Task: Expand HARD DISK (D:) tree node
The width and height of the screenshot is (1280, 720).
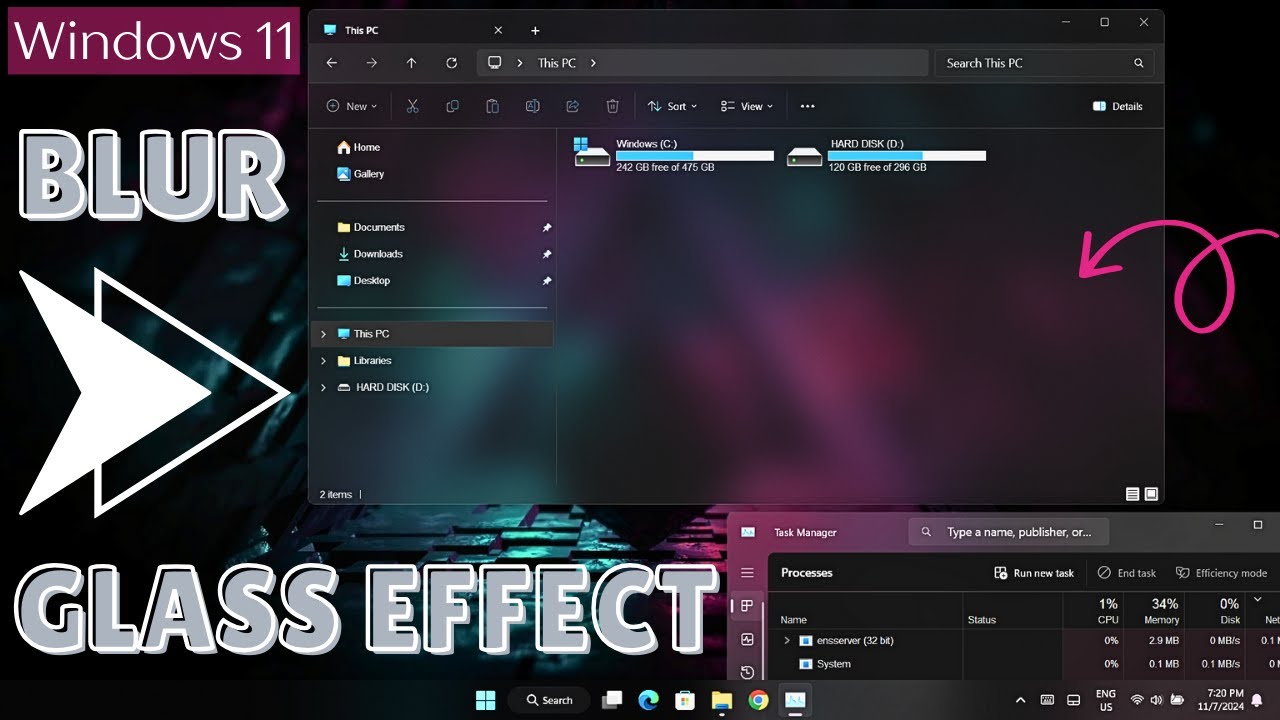Action: 323,387
